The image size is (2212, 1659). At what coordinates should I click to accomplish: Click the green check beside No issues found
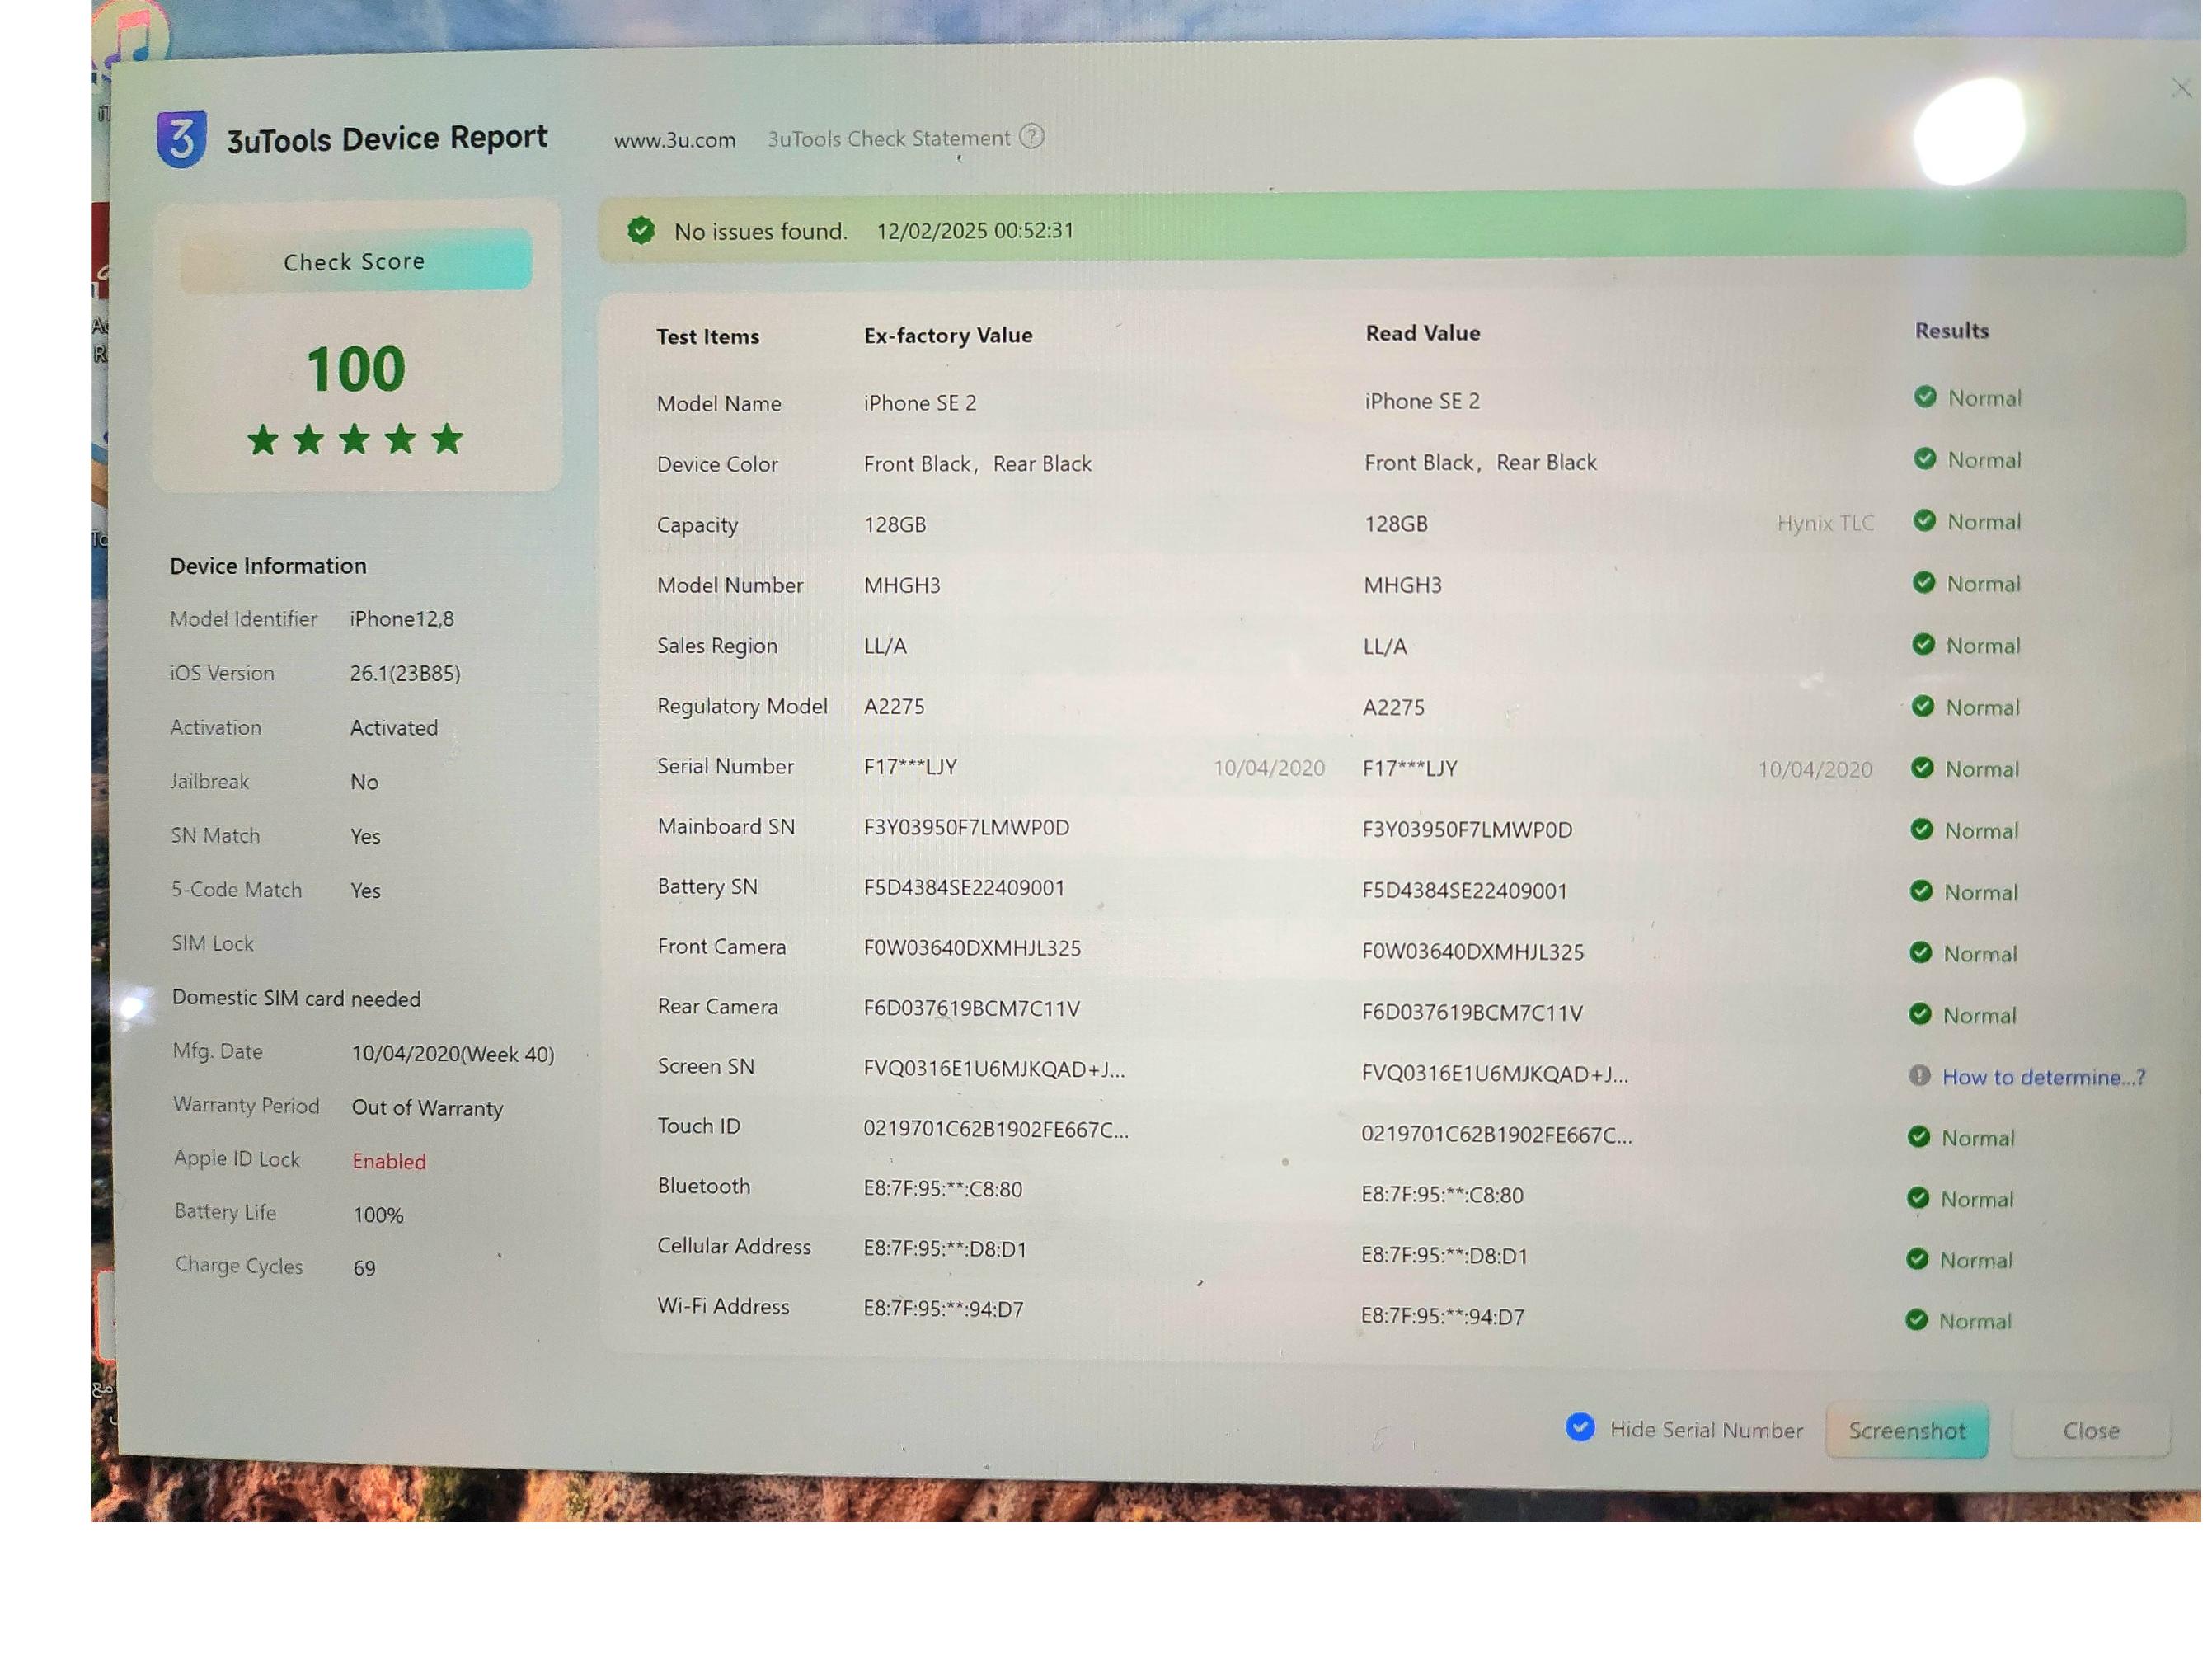click(641, 231)
